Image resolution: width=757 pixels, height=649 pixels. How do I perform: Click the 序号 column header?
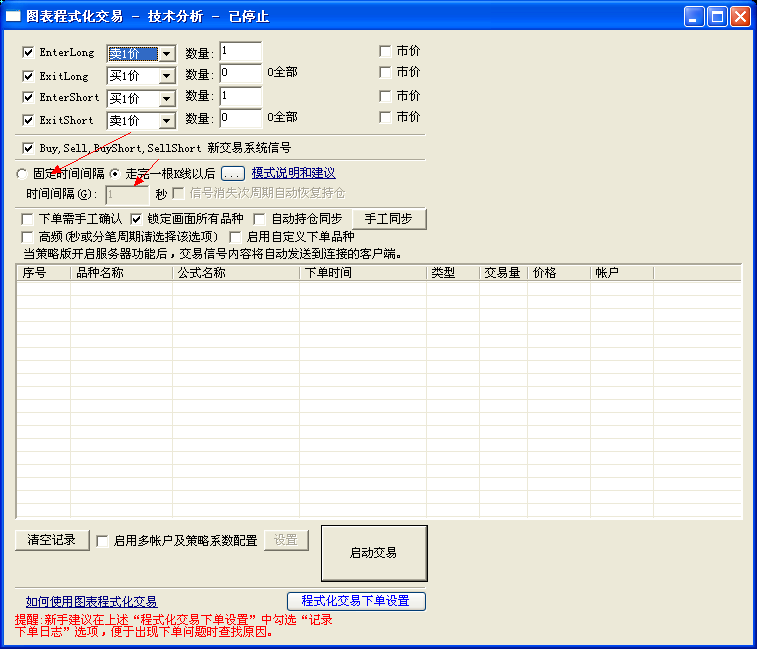(x=44, y=273)
